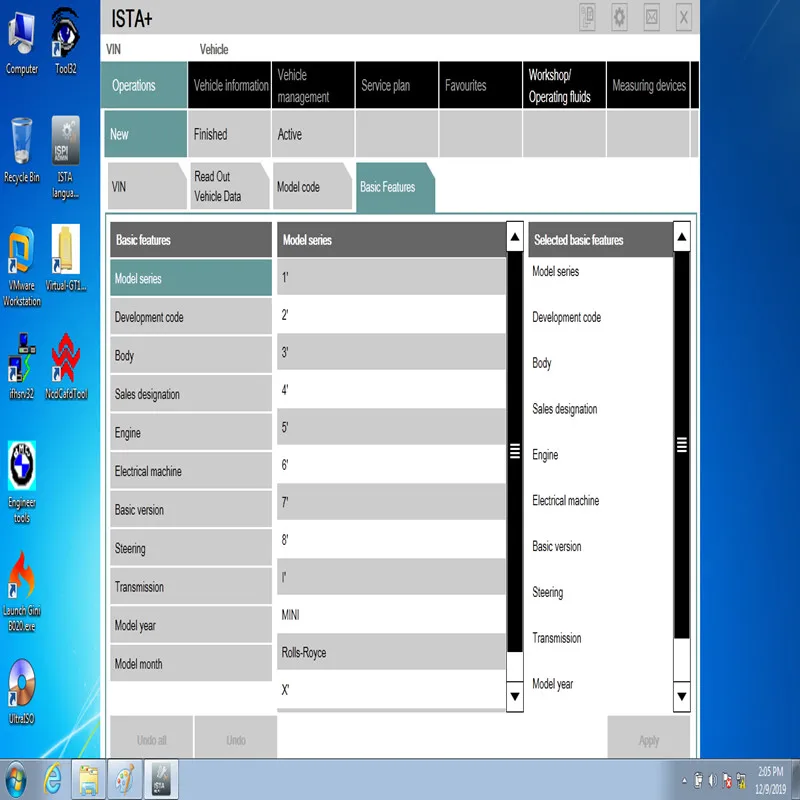Image resolution: width=800 pixels, height=800 pixels.
Task: Choose Rolls-Royce in Model series list
Action: point(391,652)
